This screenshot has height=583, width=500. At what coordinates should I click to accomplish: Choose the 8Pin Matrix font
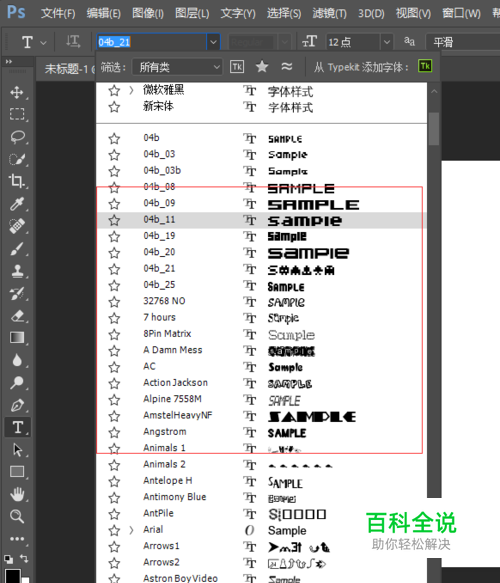point(261,334)
